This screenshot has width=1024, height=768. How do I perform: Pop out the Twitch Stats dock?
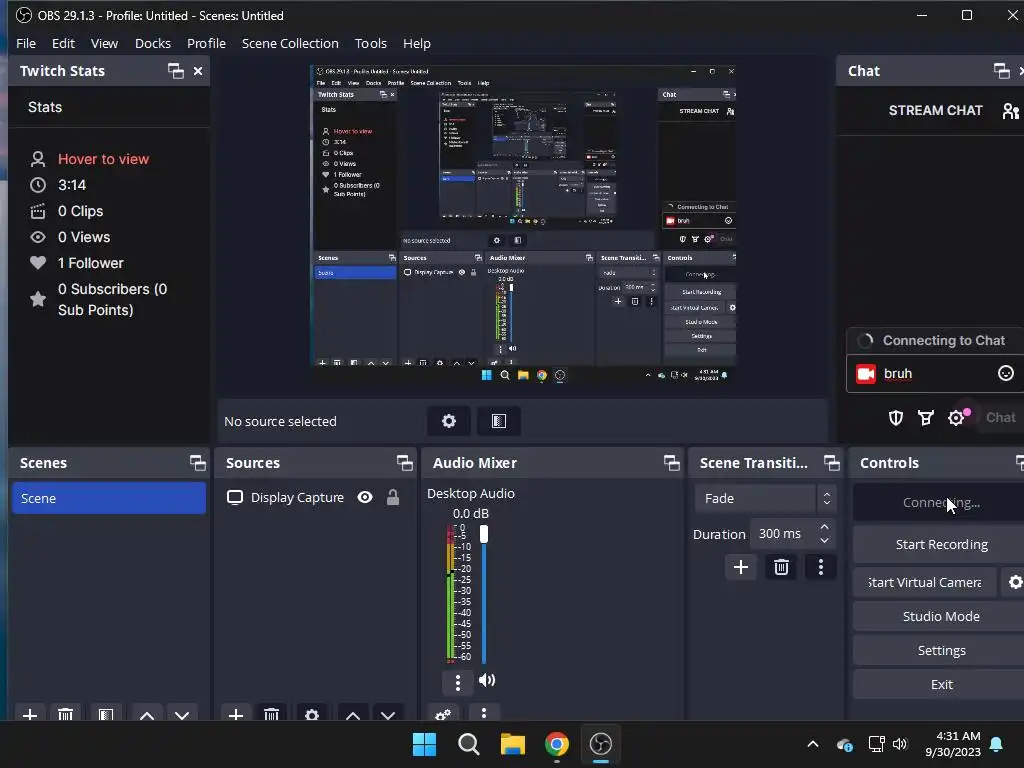176,71
